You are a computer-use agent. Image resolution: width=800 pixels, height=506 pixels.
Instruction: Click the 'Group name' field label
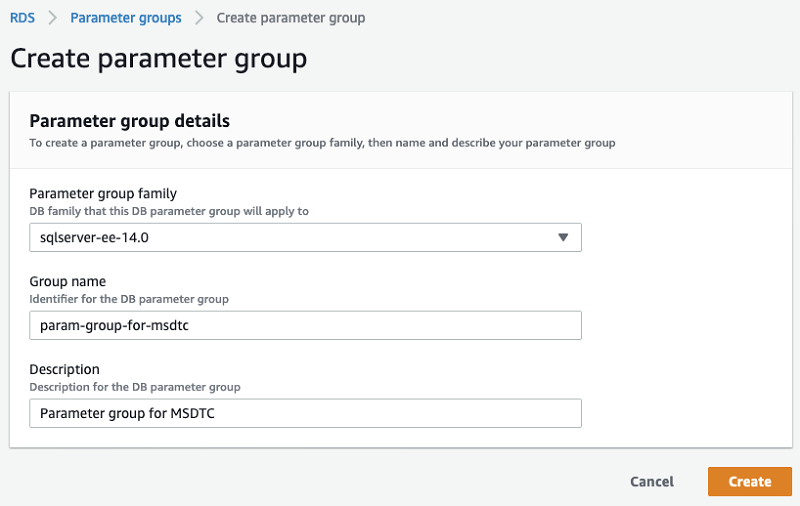(x=68, y=281)
